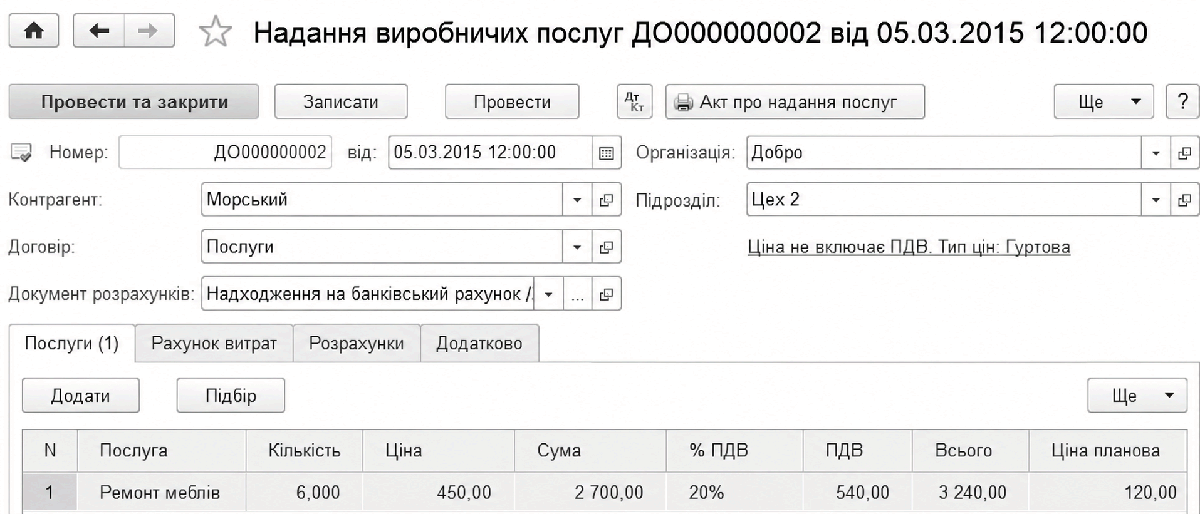Open the table's Ще menu

[x=1137, y=395]
